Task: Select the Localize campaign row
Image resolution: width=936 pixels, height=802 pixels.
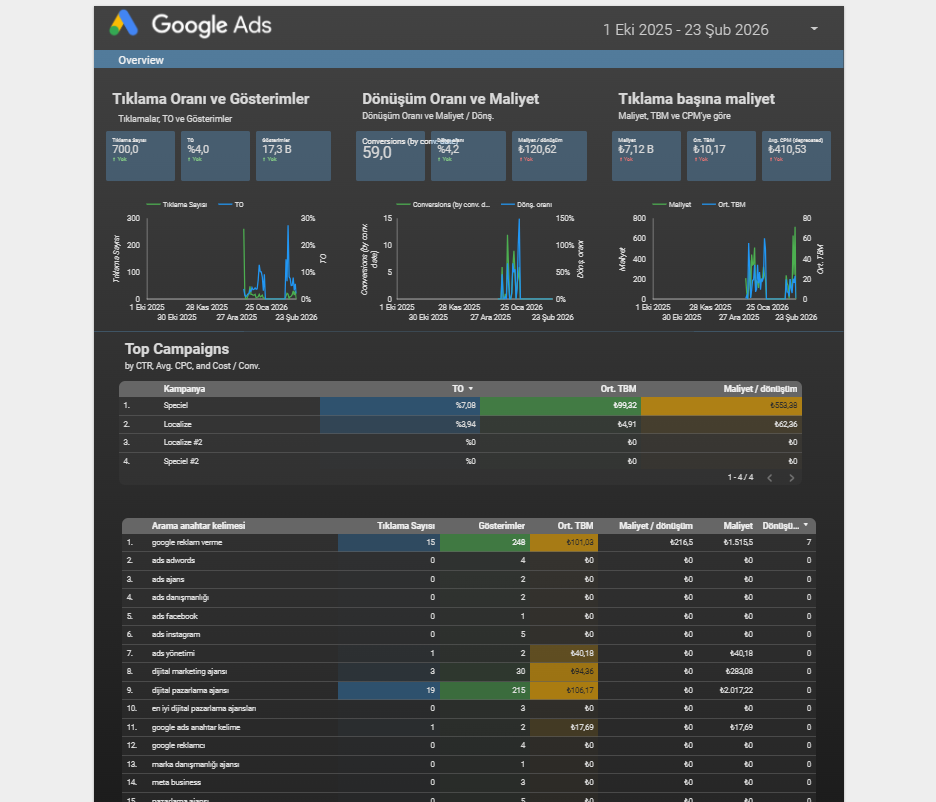Action: tap(177, 424)
